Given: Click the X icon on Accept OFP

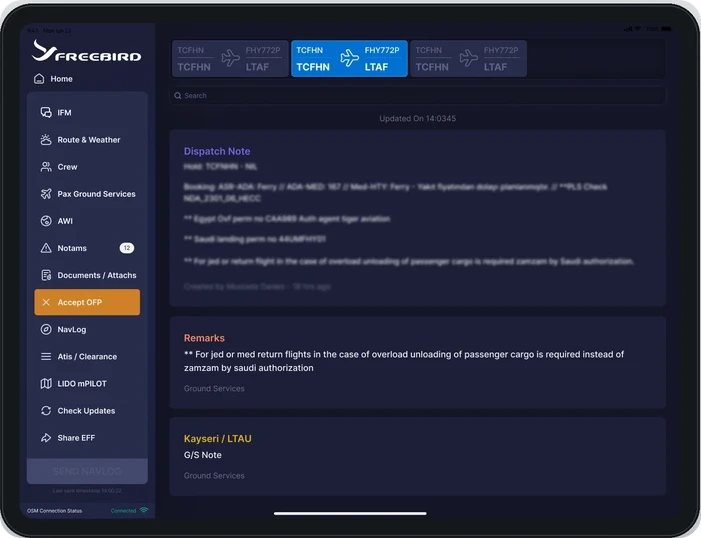Looking at the screenshot, I should 46,302.
